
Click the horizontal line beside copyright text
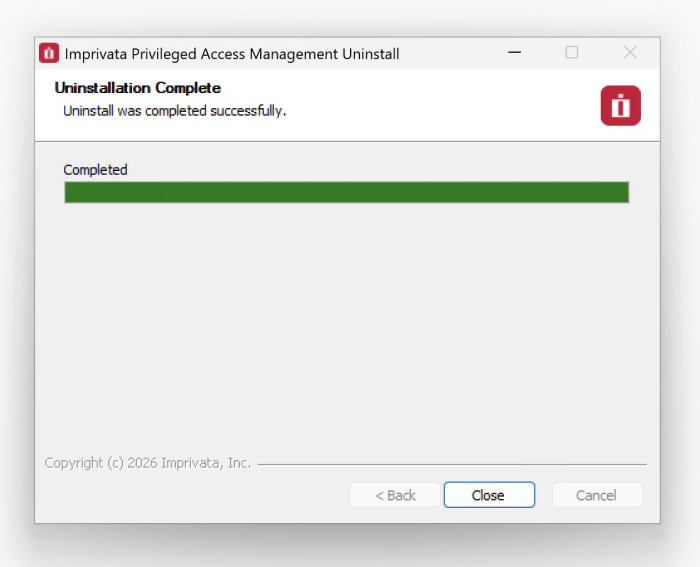click(450, 464)
